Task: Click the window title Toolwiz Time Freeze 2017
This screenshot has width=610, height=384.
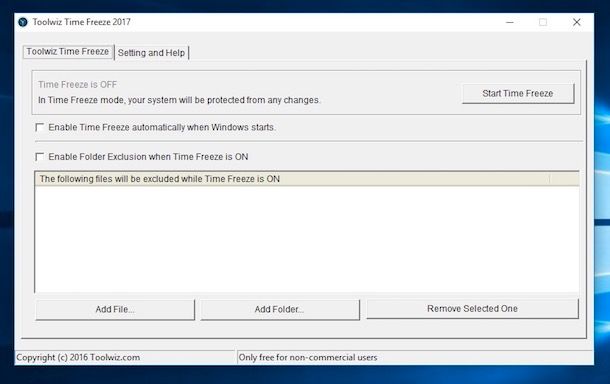Action: [x=81, y=22]
